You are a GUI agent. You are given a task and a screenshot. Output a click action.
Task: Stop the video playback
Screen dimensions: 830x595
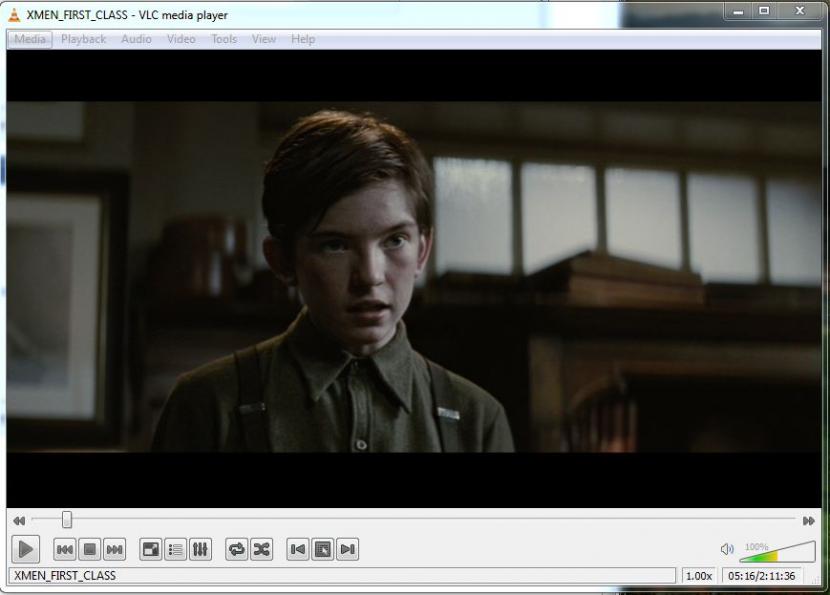tap(89, 549)
